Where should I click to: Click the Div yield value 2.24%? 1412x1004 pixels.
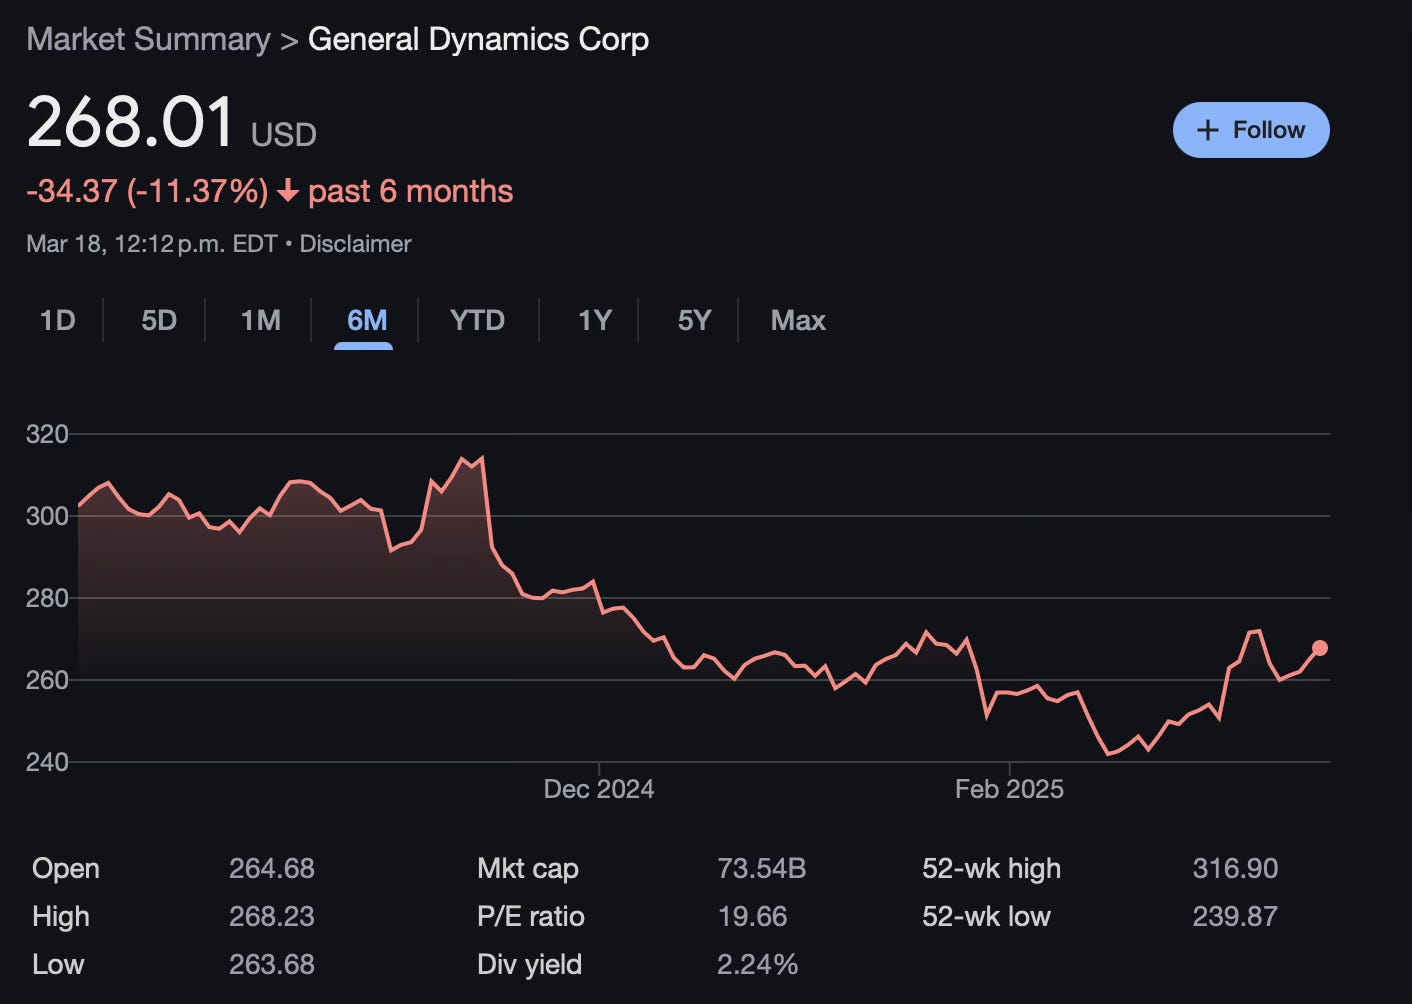(x=757, y=964)
